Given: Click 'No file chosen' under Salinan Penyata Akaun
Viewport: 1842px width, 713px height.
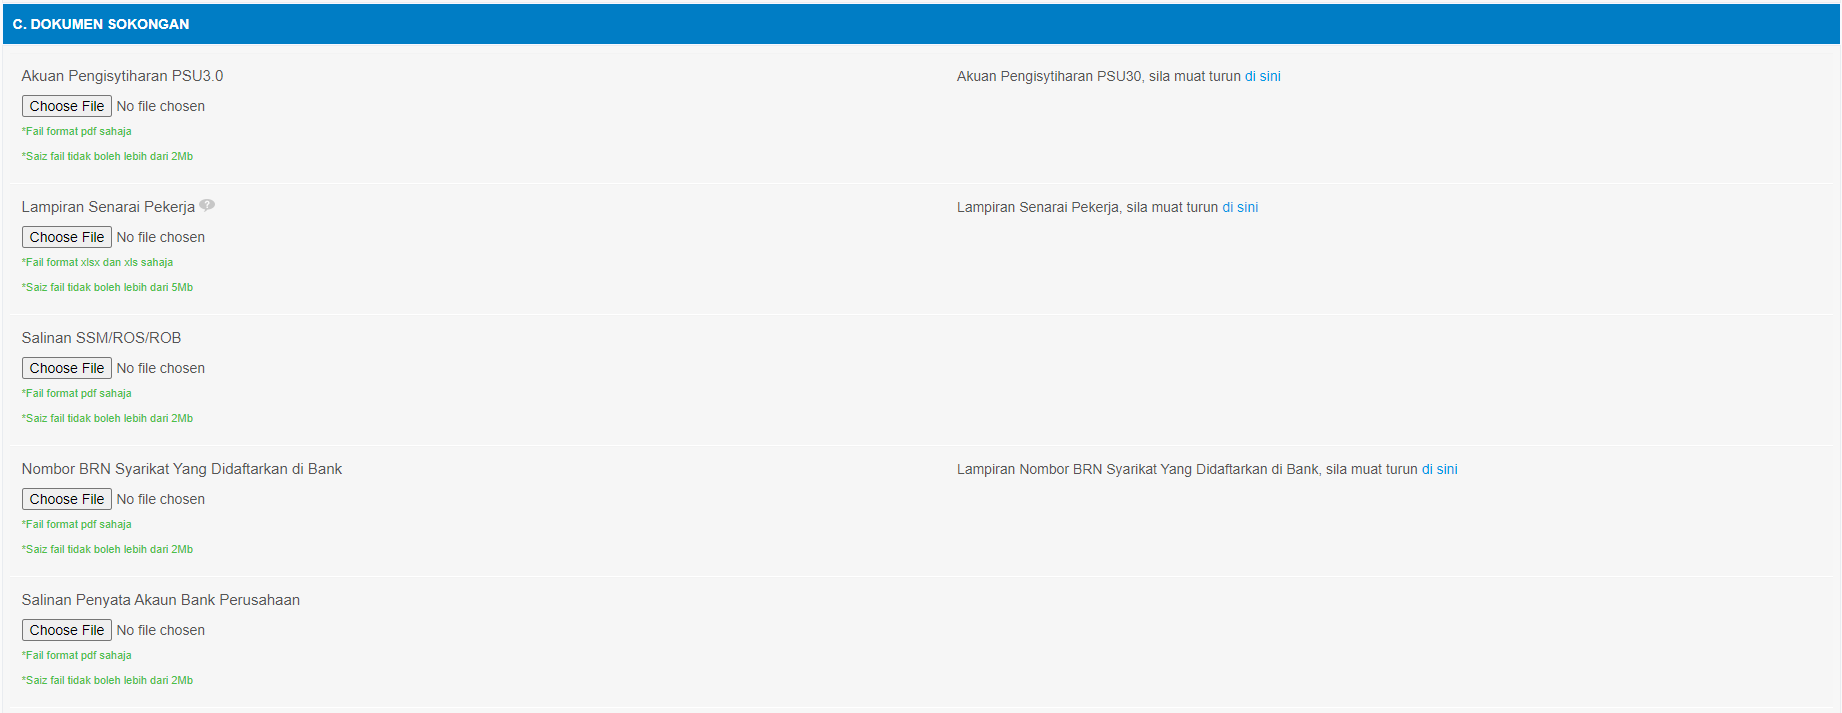Looking at the screenshot, I should pyautogui.click(x=160, y=630).
